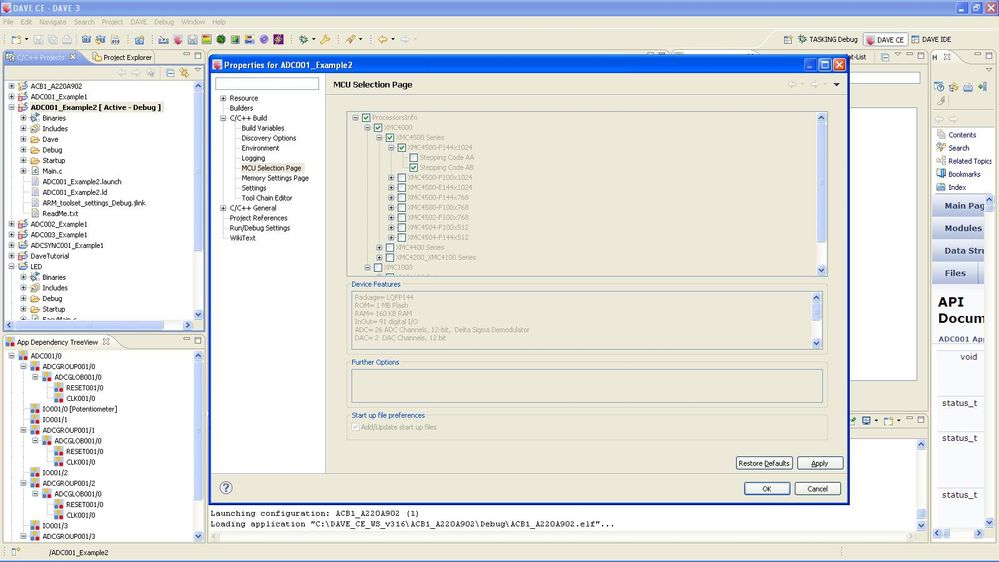
Task: Collapse ADC001_Example2 project node
Action: (x=11, y=107)
